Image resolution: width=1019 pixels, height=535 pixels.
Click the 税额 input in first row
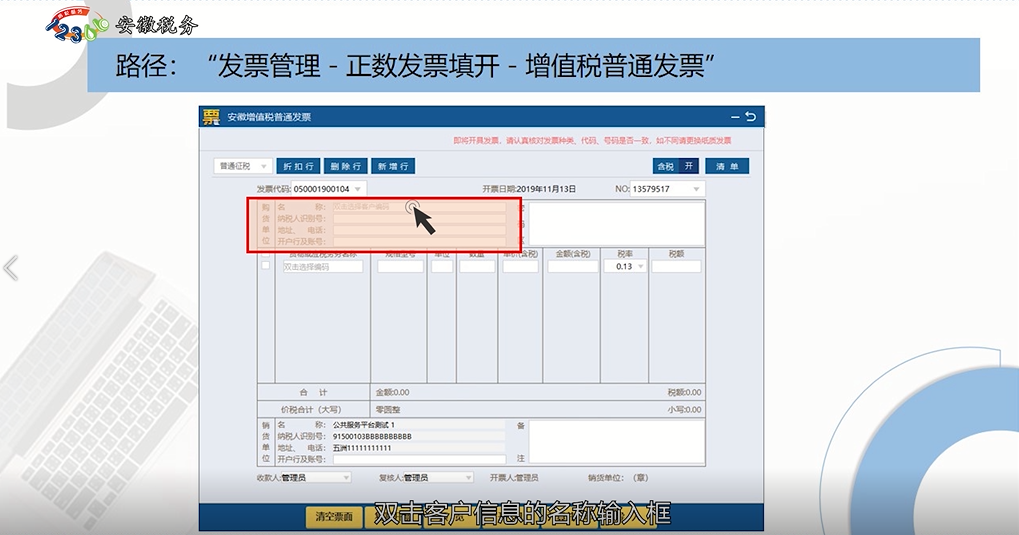click(677, 267)
